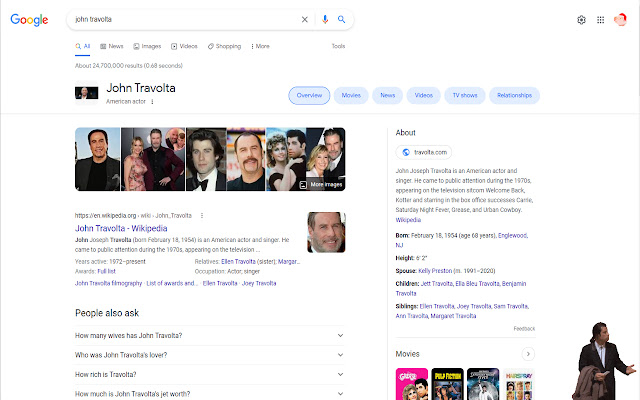Click More images button
640x400 pixels.
click(x=322, y=184)
